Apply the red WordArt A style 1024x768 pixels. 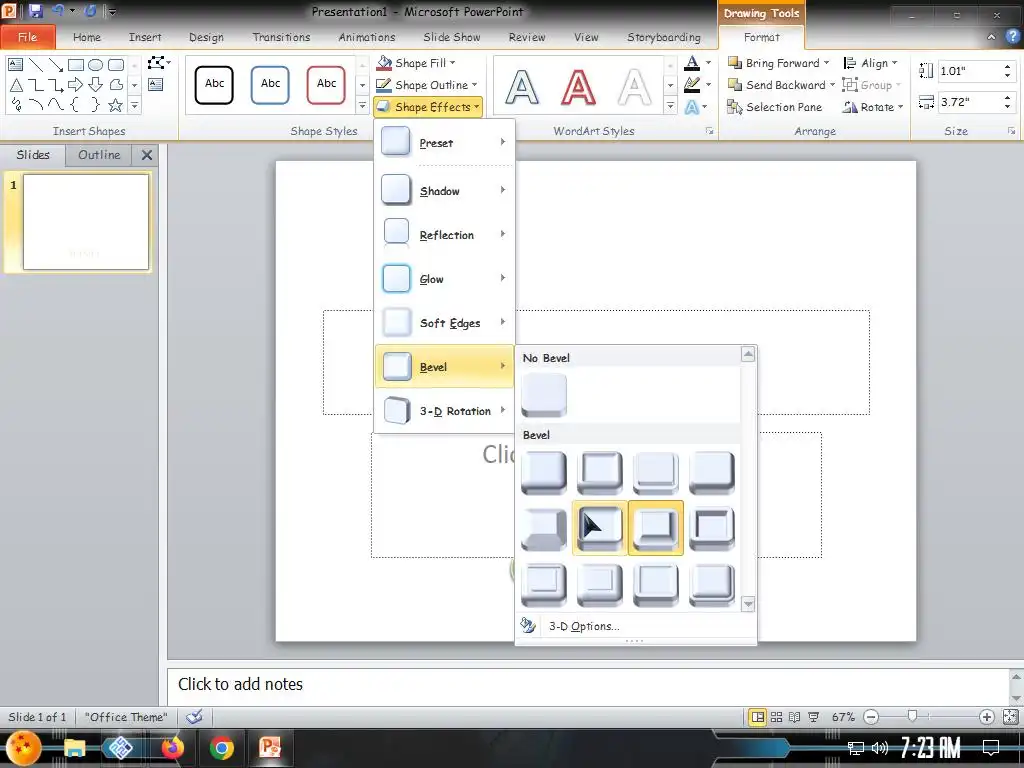point(579,87)
